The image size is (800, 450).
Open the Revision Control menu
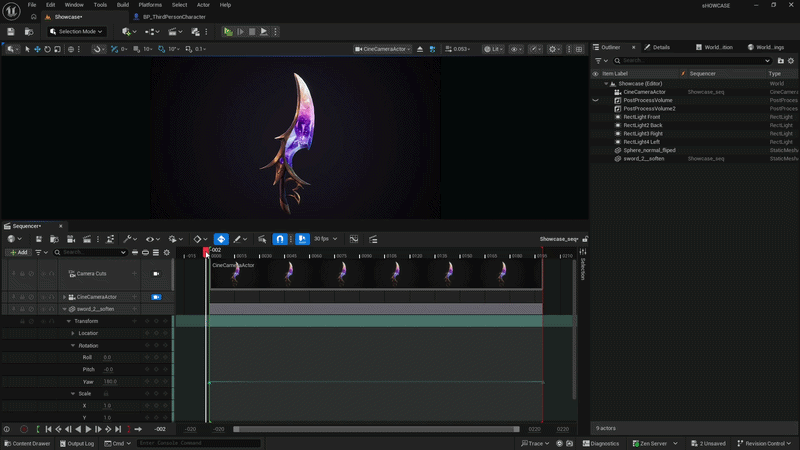pos(764,444)
